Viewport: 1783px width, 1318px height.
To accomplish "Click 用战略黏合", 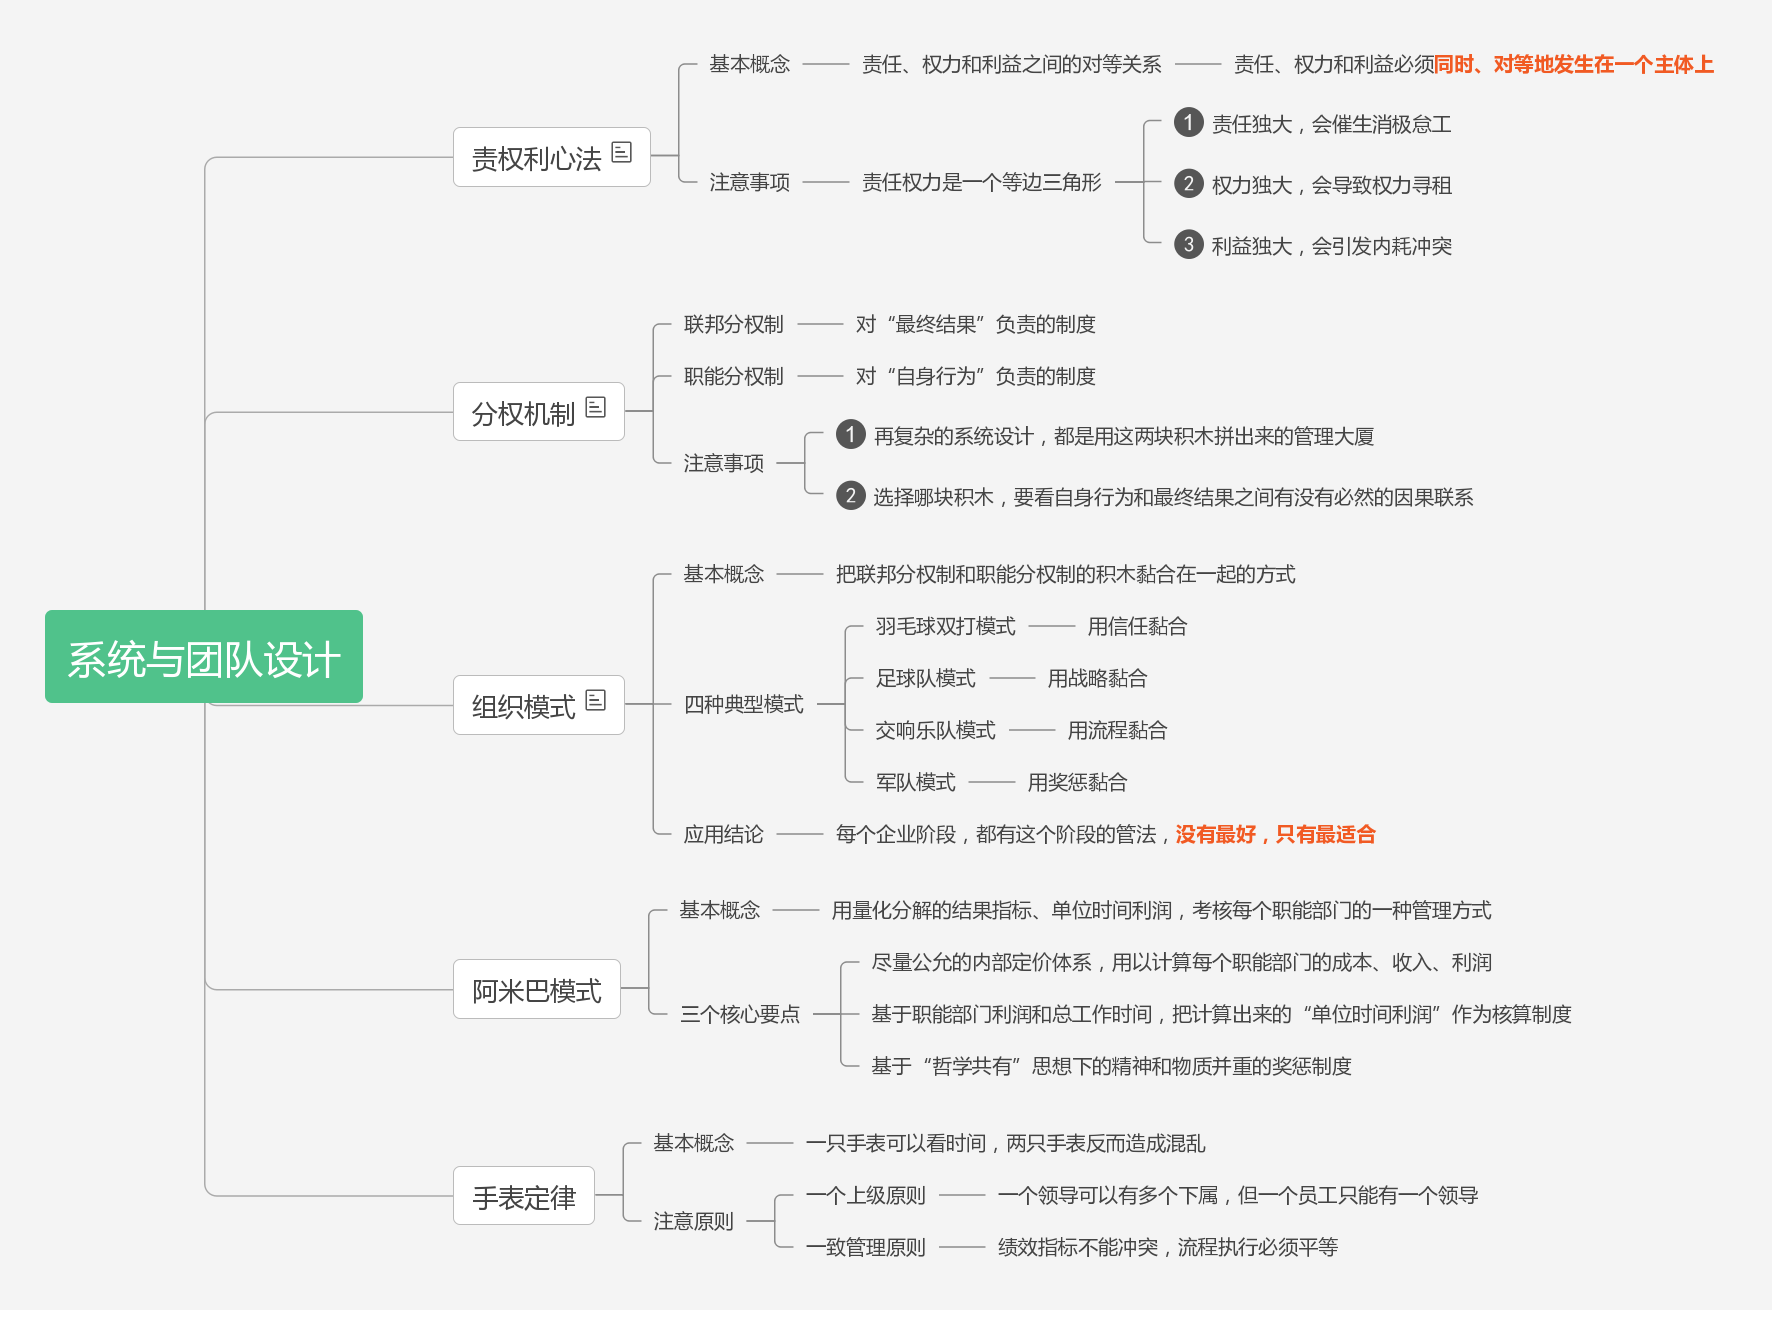I will pos(1098,678).
